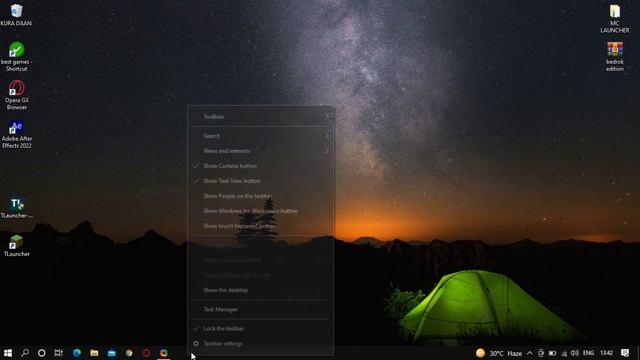
Task: Open the 30°C Haze weather widget
Action: (x=499, y=353)
